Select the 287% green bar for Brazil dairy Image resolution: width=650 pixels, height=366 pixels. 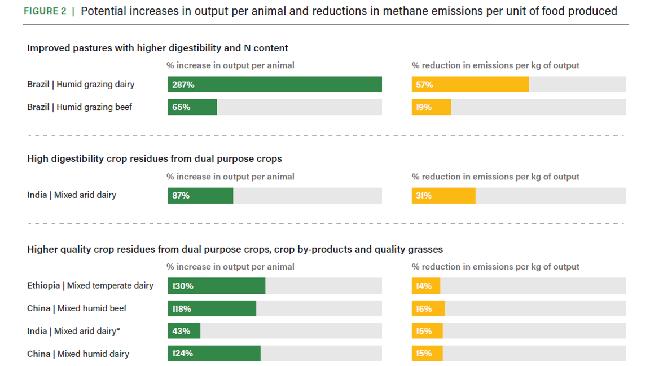coord(275,85)
